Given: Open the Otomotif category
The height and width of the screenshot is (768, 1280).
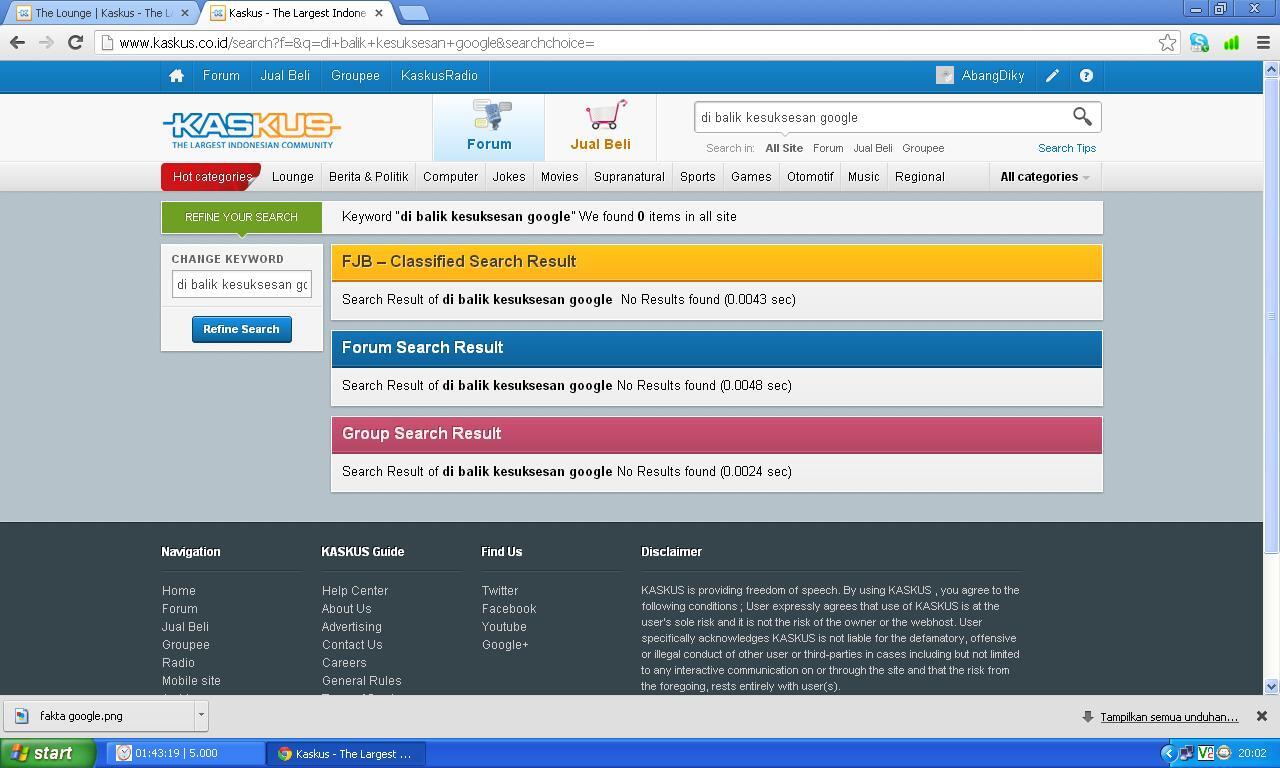Looking at the screenshot, I should click(x=810, y=177).
